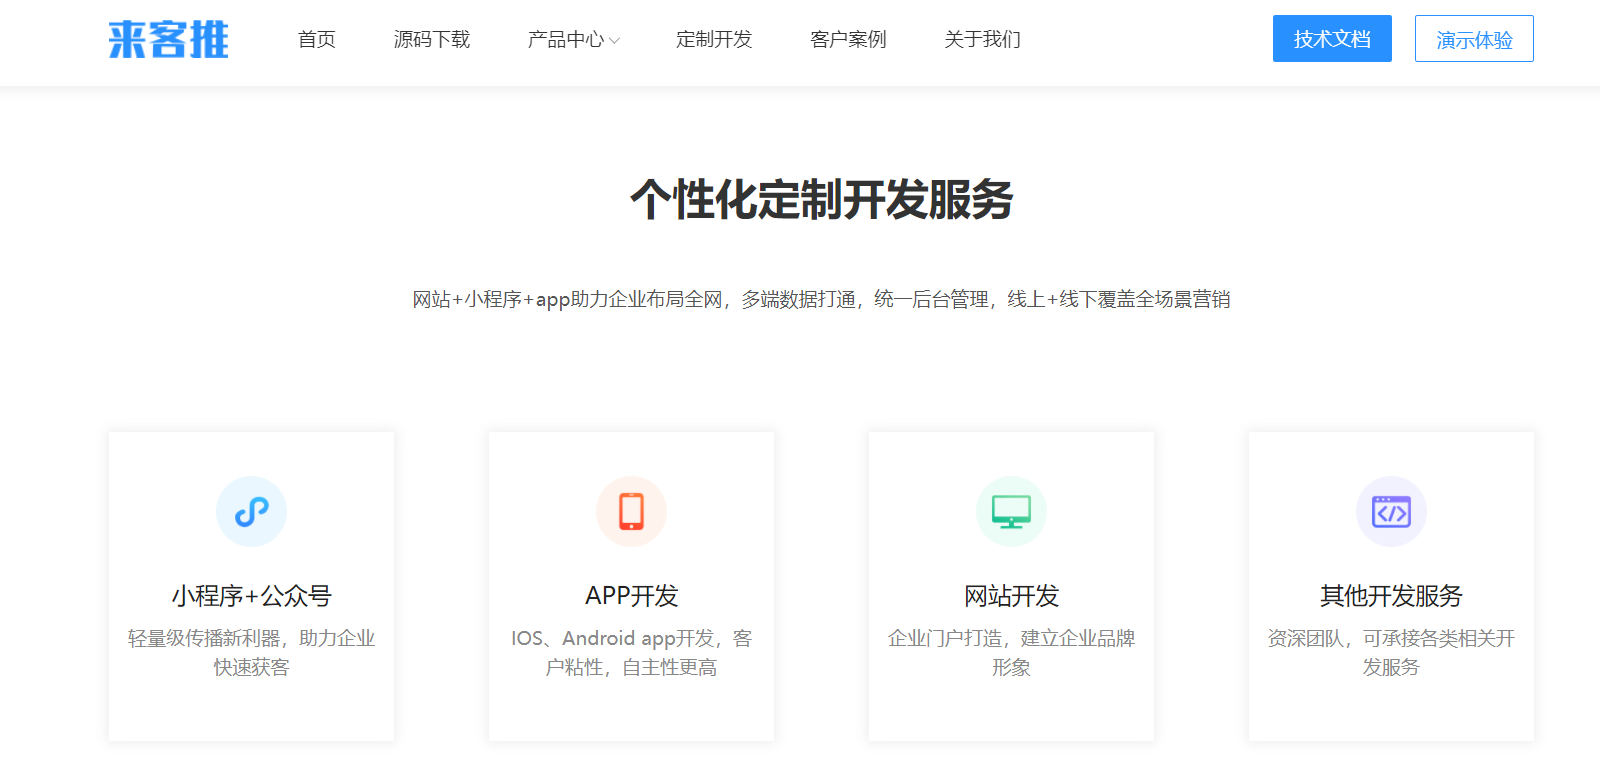Click the description 轻量级传播新利器
Image resolution: width=1600 pixels, height=777 pixels.
coord(251,652)
